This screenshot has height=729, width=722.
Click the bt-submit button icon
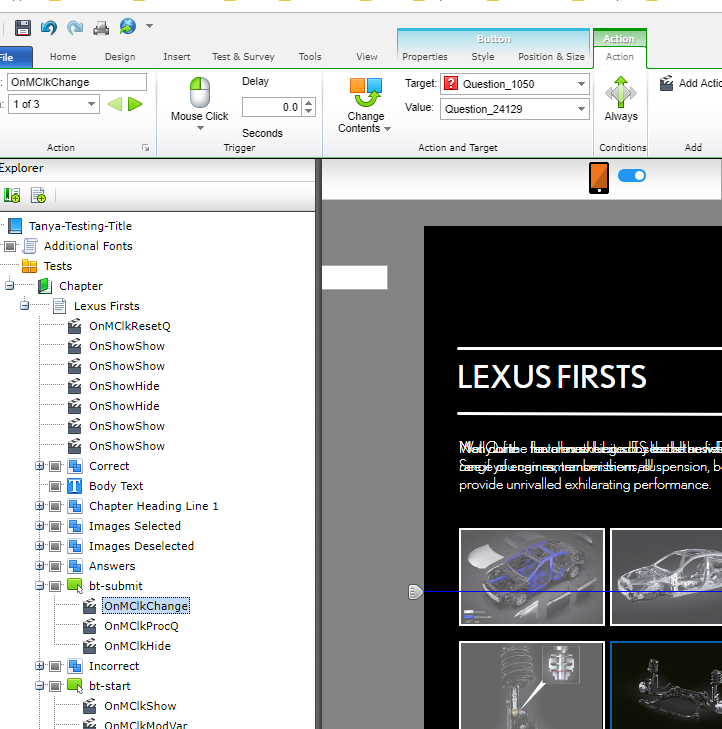click(x=75, y=585)
